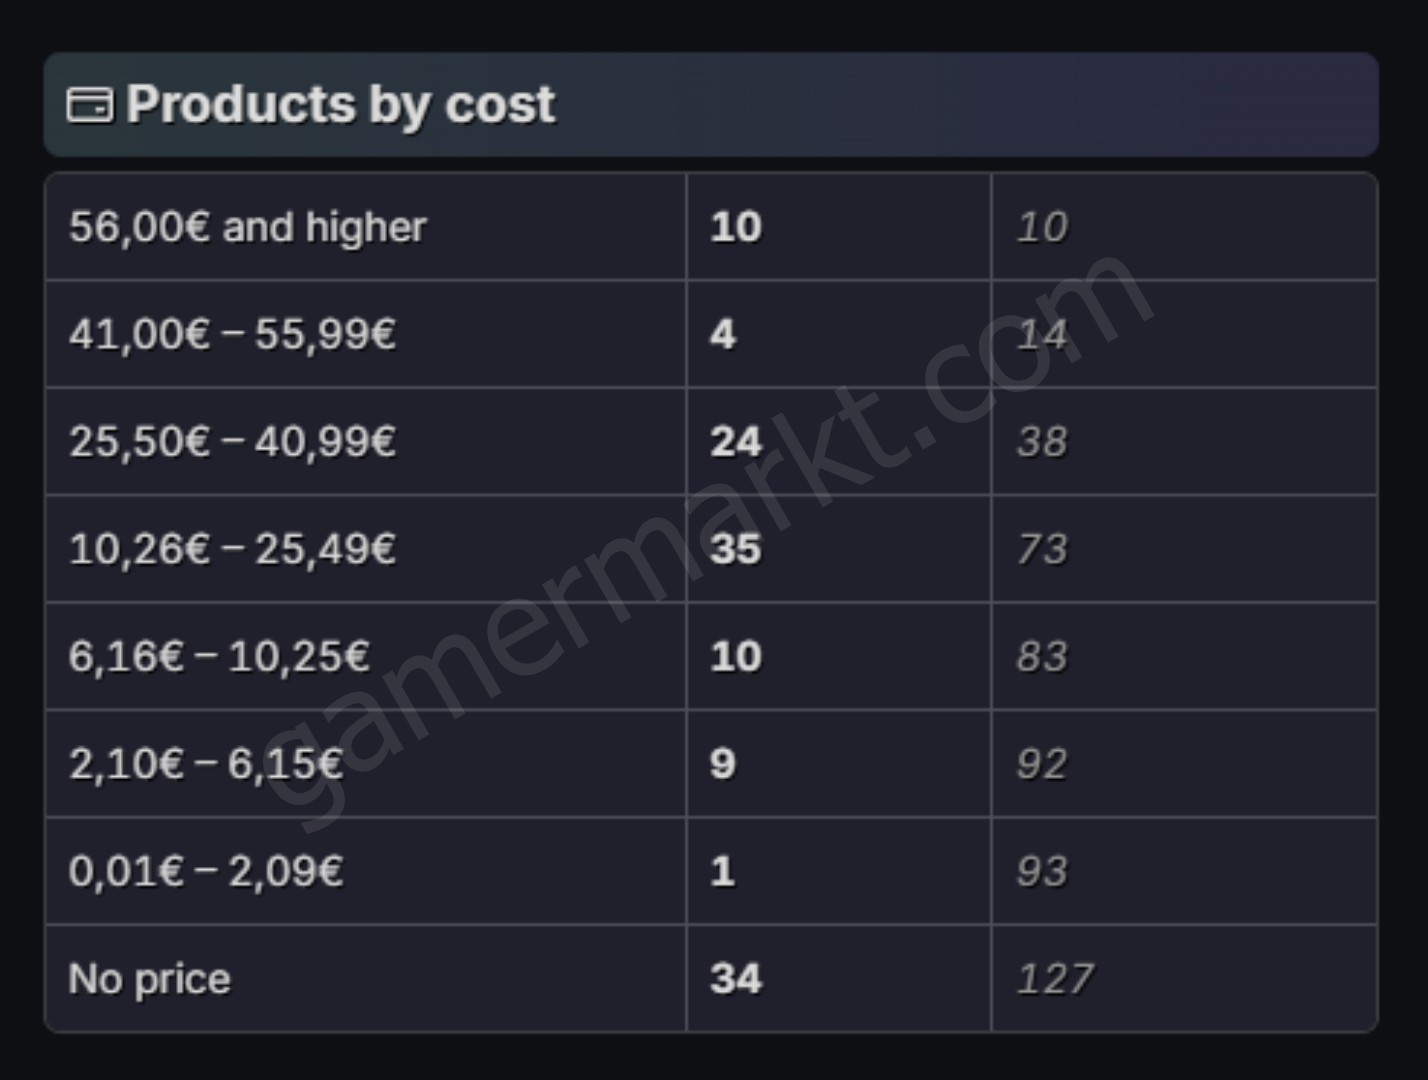Viewport: 1428px width, 1080px height.
Task: Click the 10,26€ – 25,49€ price range
Action: 232,549
